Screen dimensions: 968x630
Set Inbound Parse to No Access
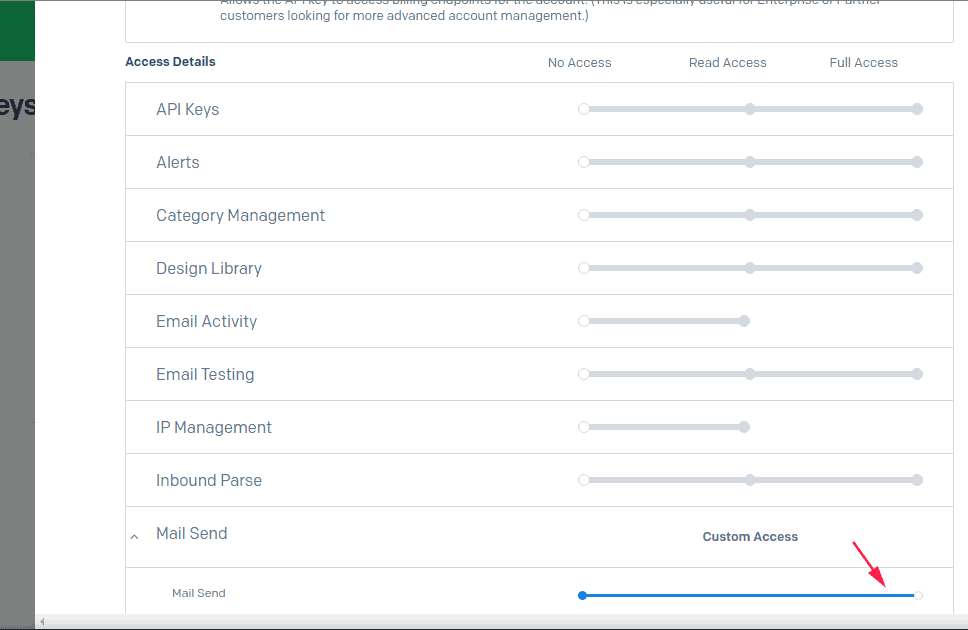pos(583,480)
